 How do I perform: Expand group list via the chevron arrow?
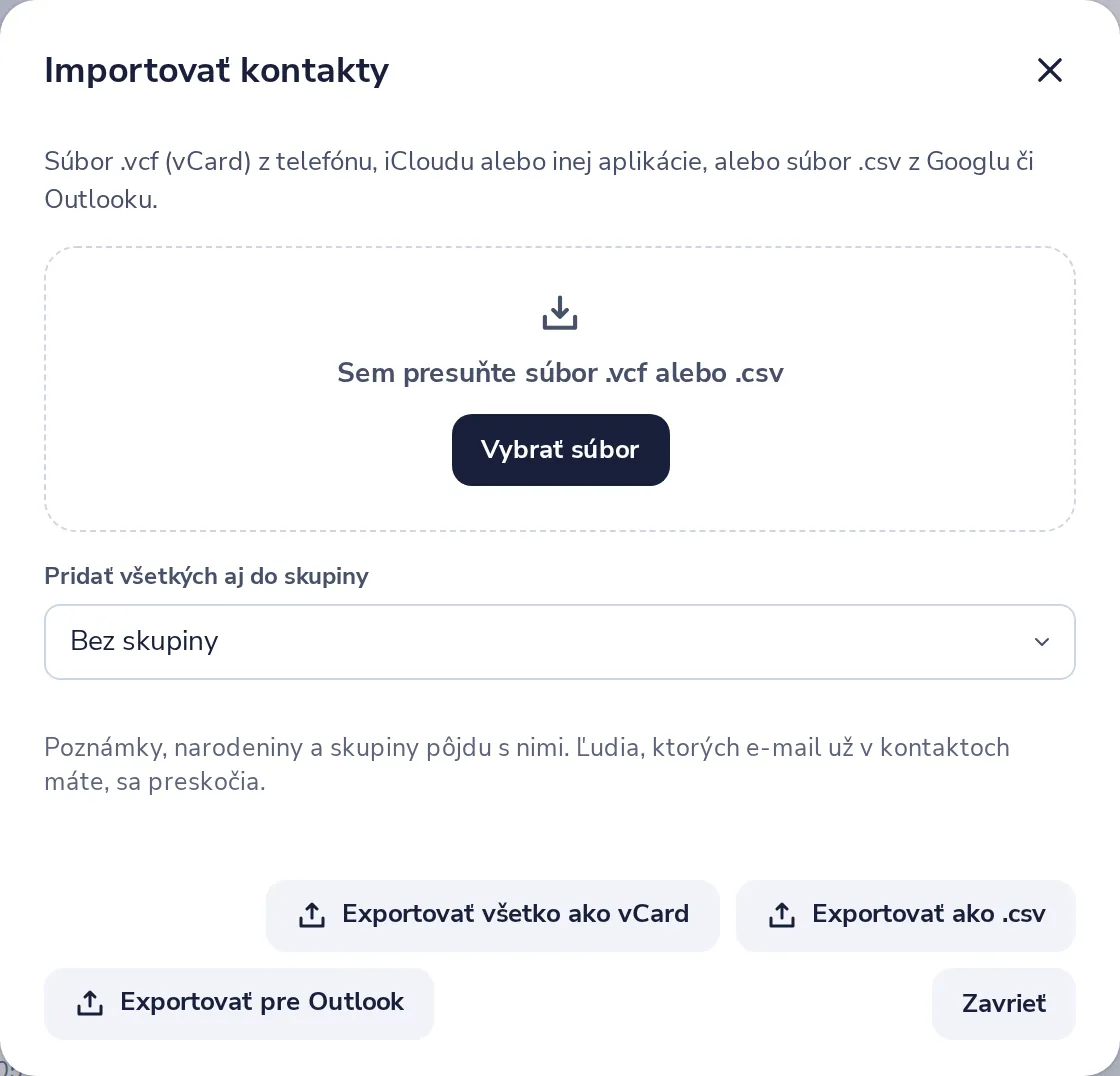pos(1042,642)
